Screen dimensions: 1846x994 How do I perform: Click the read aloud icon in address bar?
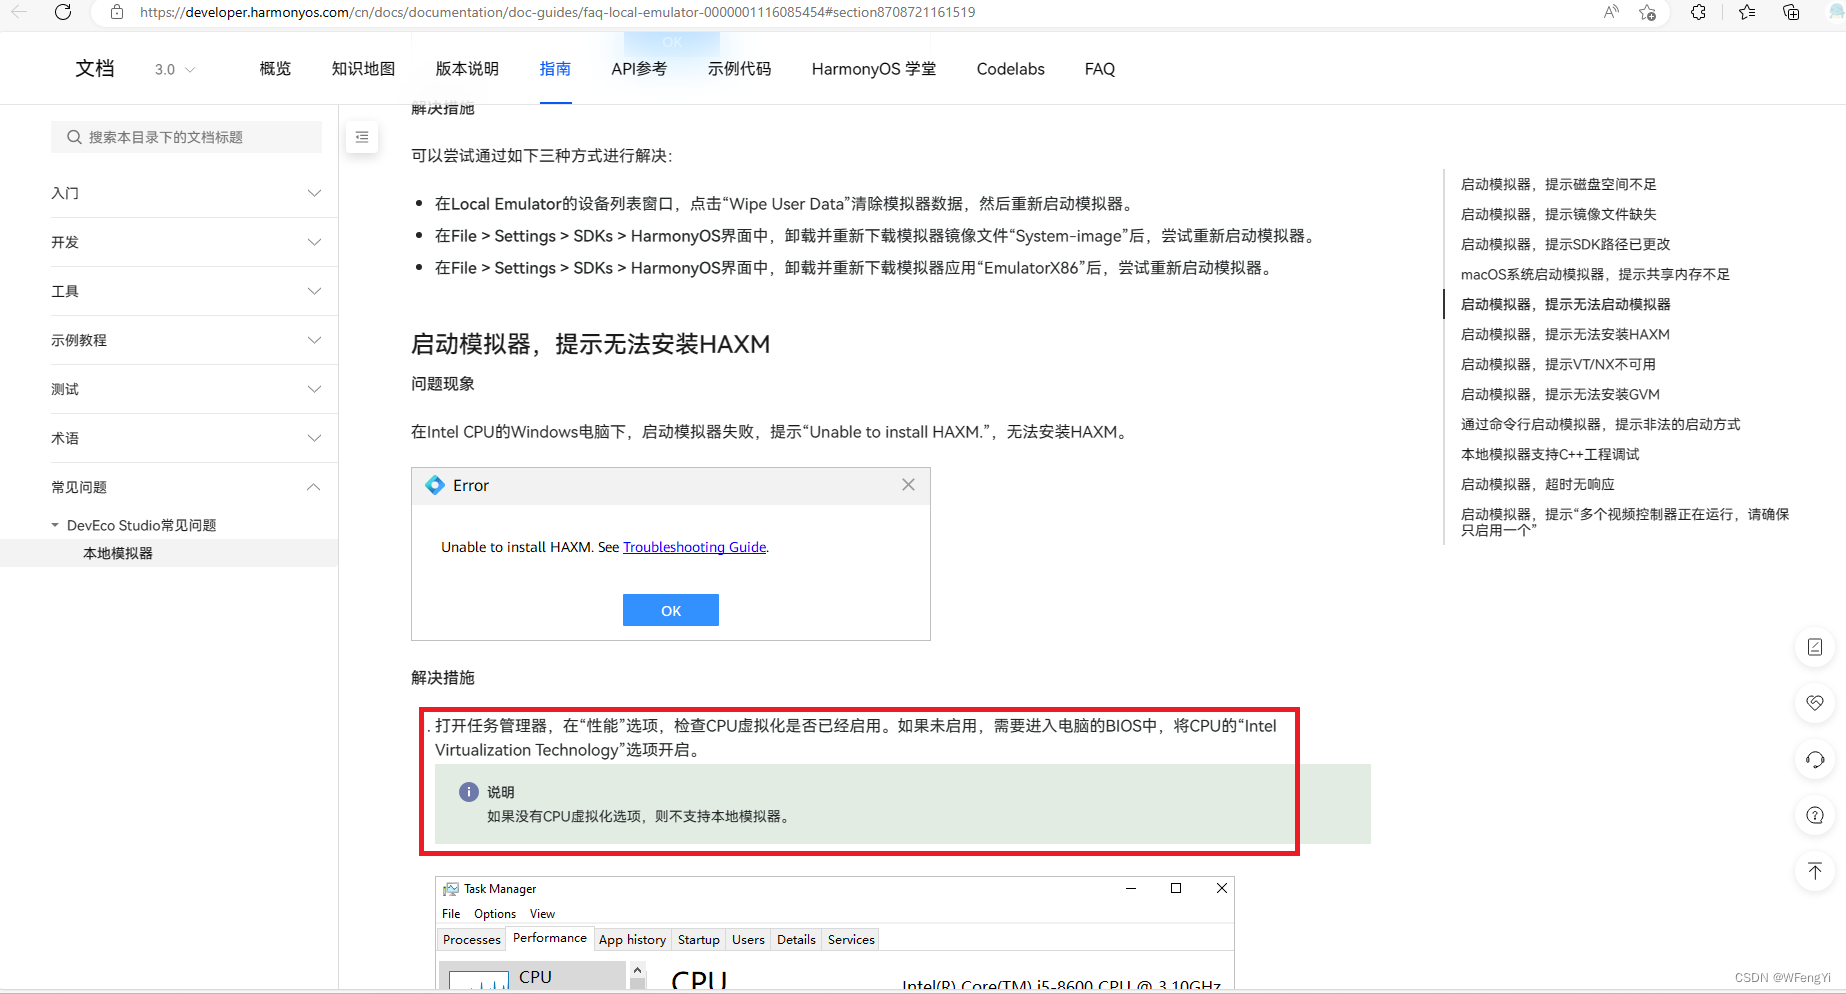pos(1611,12)
